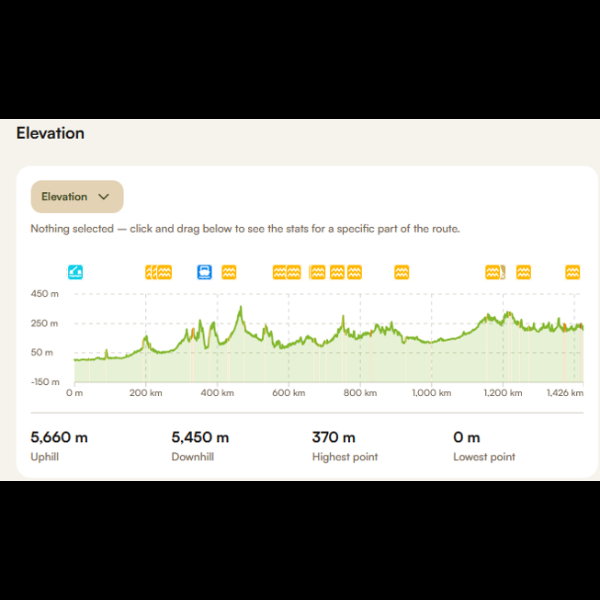Click the highest peak on the elevation graph
600x600 pixels.
[x=241, y=307]
